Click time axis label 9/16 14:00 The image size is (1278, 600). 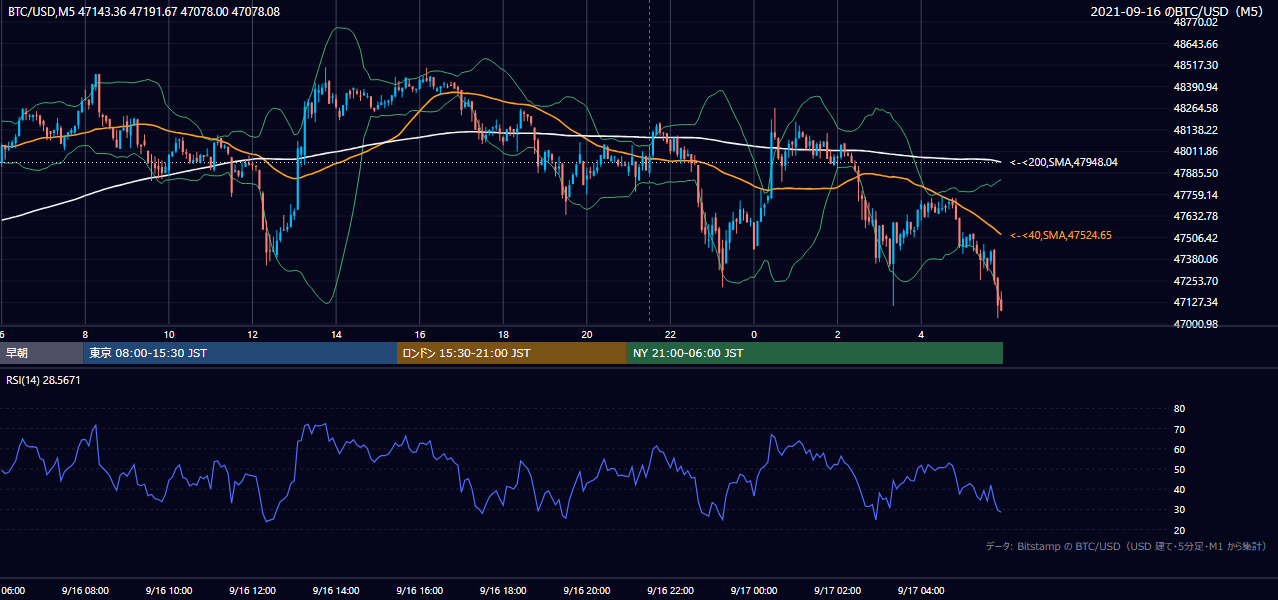tap(336, 591)
